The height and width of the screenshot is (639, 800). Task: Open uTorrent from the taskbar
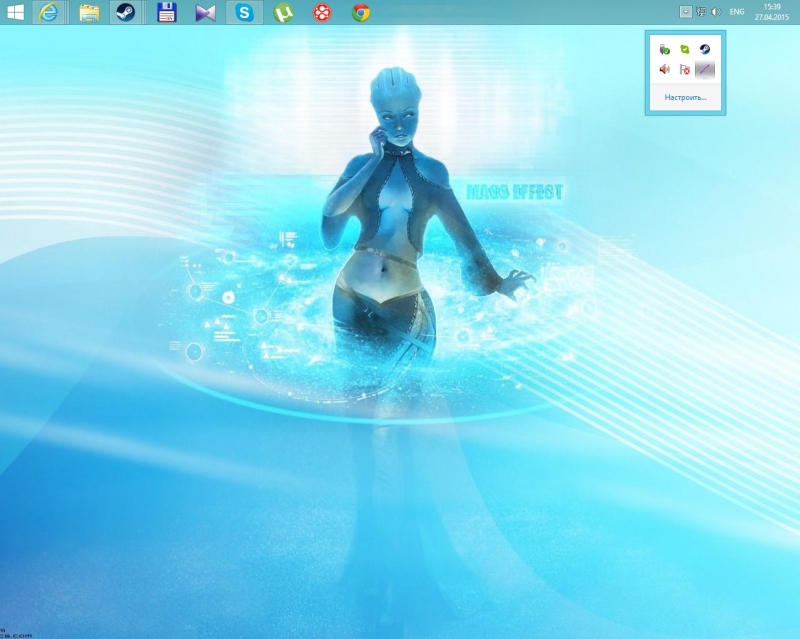[x=283, y=13]
